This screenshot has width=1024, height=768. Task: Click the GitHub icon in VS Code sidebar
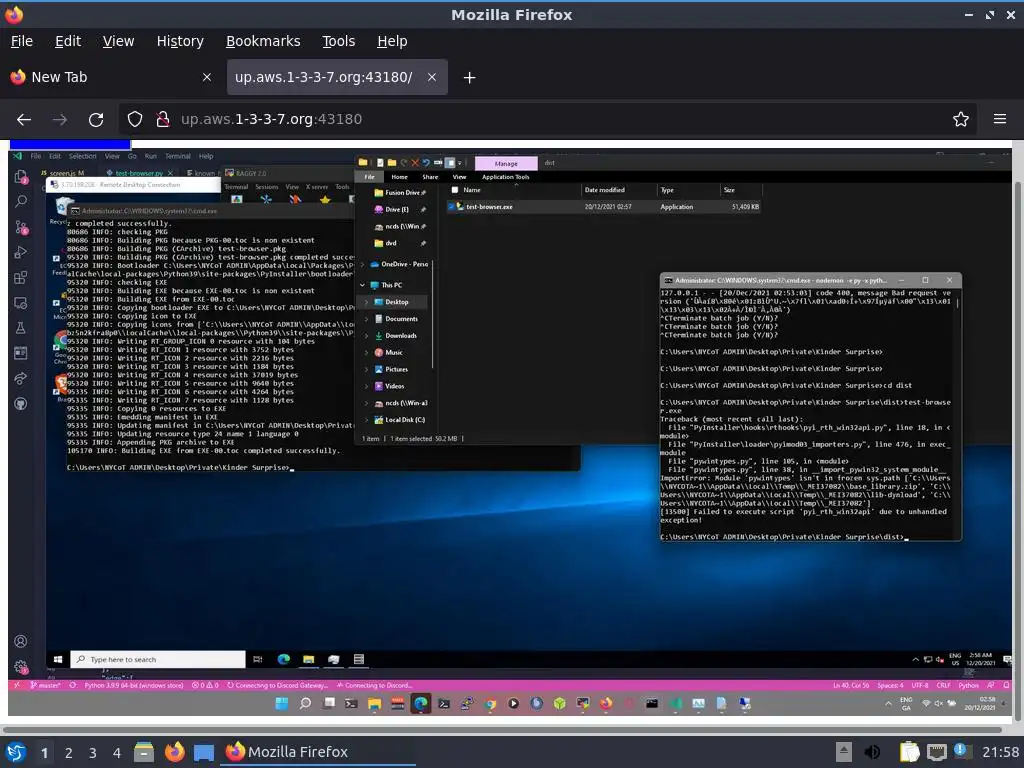[x=21, y=404]
